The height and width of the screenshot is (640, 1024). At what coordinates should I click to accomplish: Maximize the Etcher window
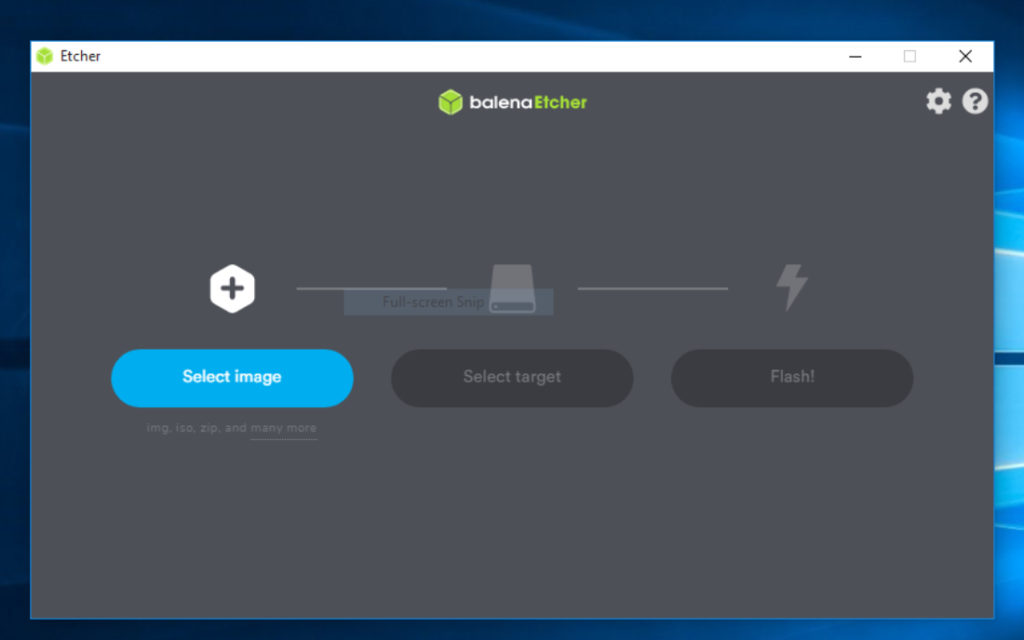910,56
